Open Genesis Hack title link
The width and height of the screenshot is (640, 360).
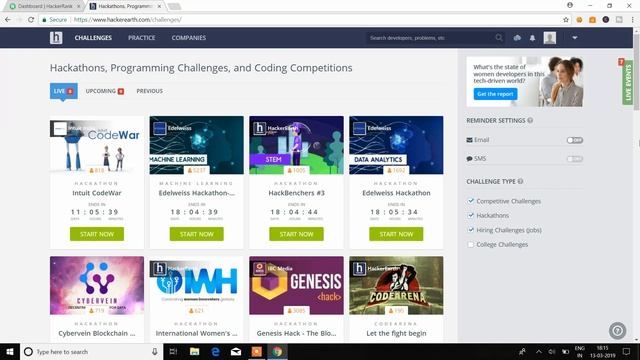click(x=296, y=333)
